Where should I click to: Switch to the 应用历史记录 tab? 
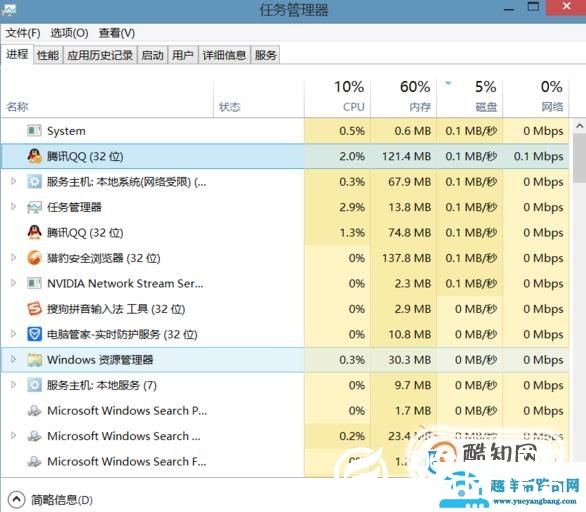[100, 55]
